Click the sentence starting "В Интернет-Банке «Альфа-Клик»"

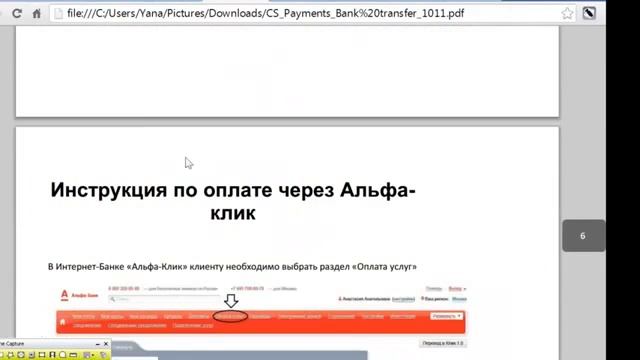(x=232, y=267)
